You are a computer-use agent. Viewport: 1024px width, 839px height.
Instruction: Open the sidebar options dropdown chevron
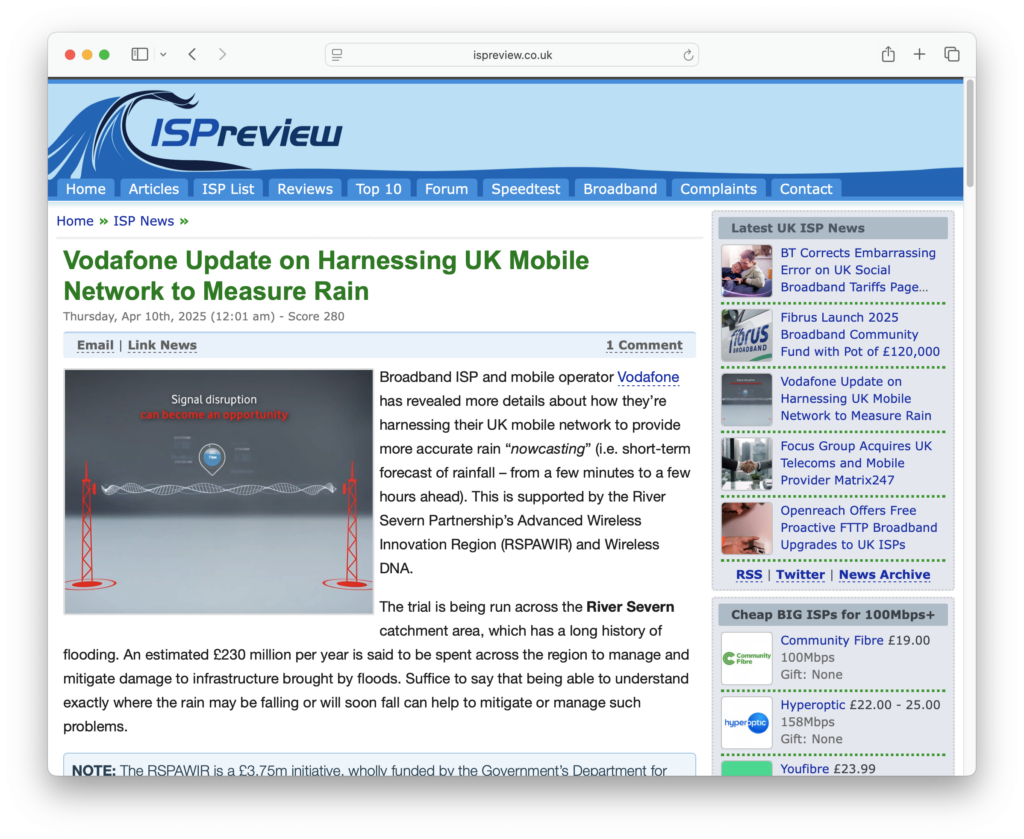click(x=163, y=55)
